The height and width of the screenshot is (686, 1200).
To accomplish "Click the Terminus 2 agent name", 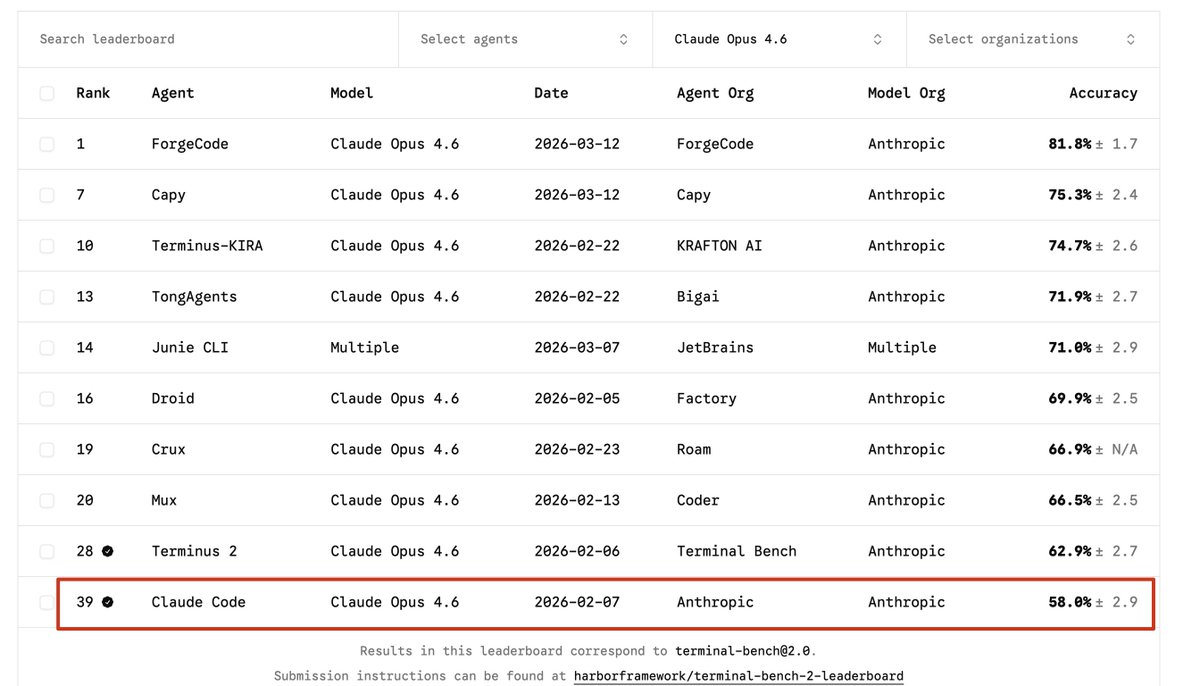I will (x=194, y=551).
